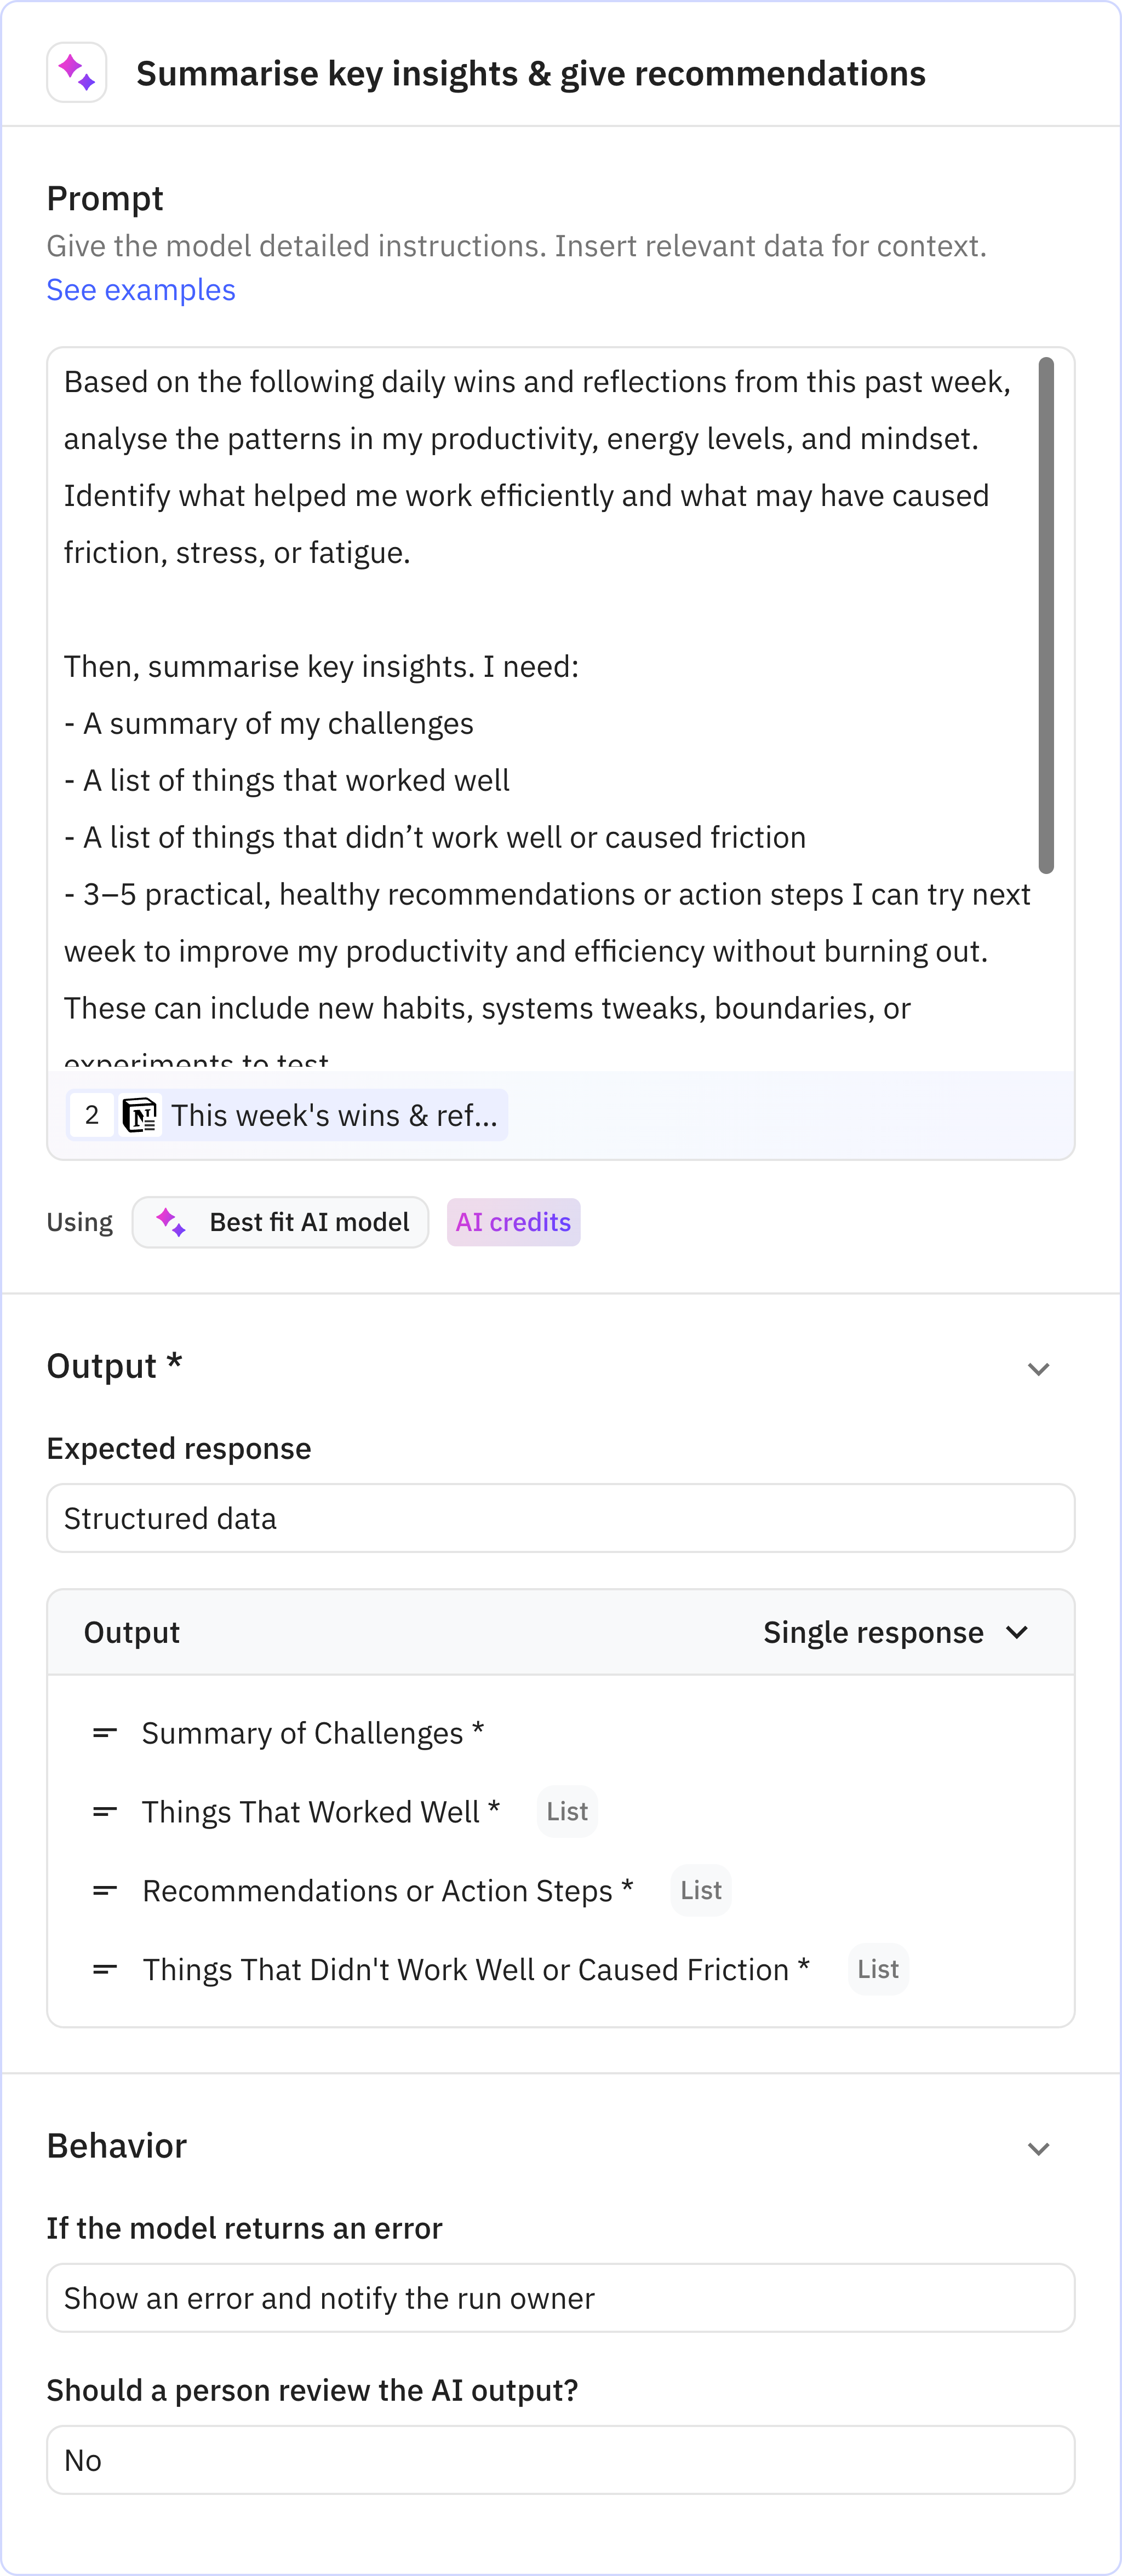Image resolution: width=1122 pixels, height=2576 pixels.
Task: Open the Structured data response type selector
Action: 560,1518
